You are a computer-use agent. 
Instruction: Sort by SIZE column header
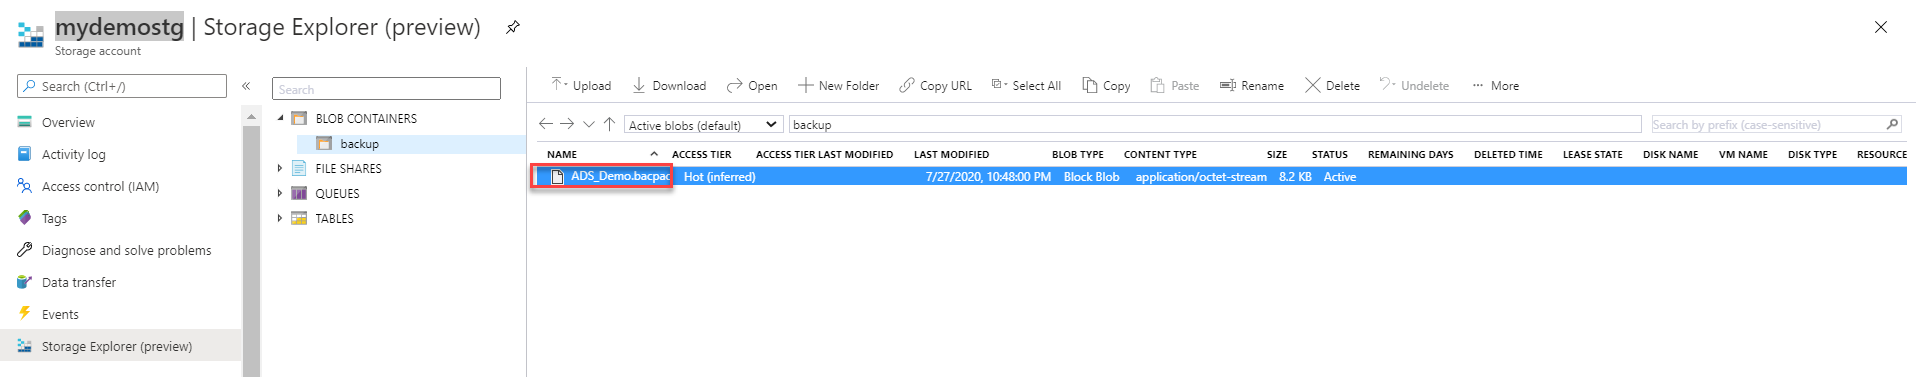coord(1277,154)
